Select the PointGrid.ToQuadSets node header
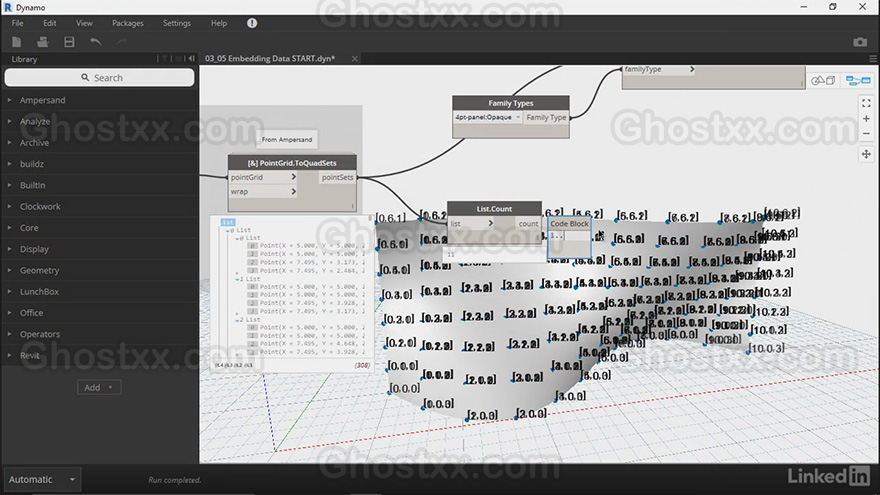Image resolution: width=880 pixels, height=495 pixels. click(x=292, y=163)
